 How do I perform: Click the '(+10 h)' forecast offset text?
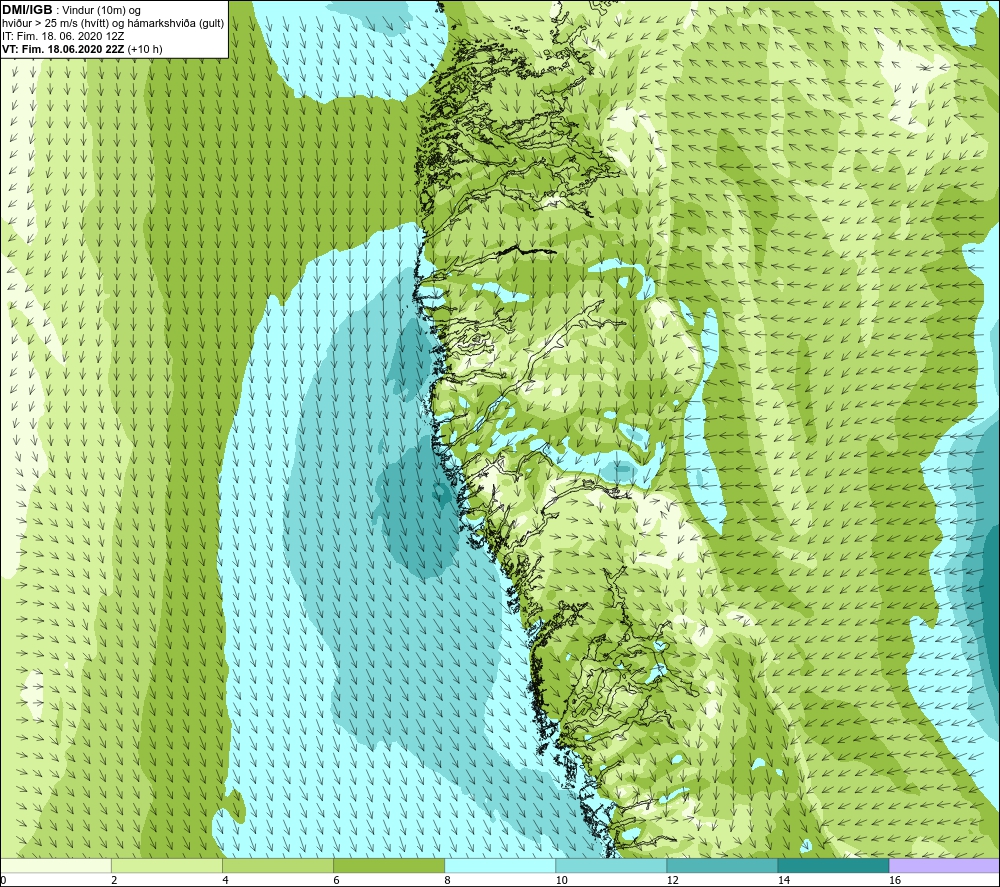click(145, 49)
